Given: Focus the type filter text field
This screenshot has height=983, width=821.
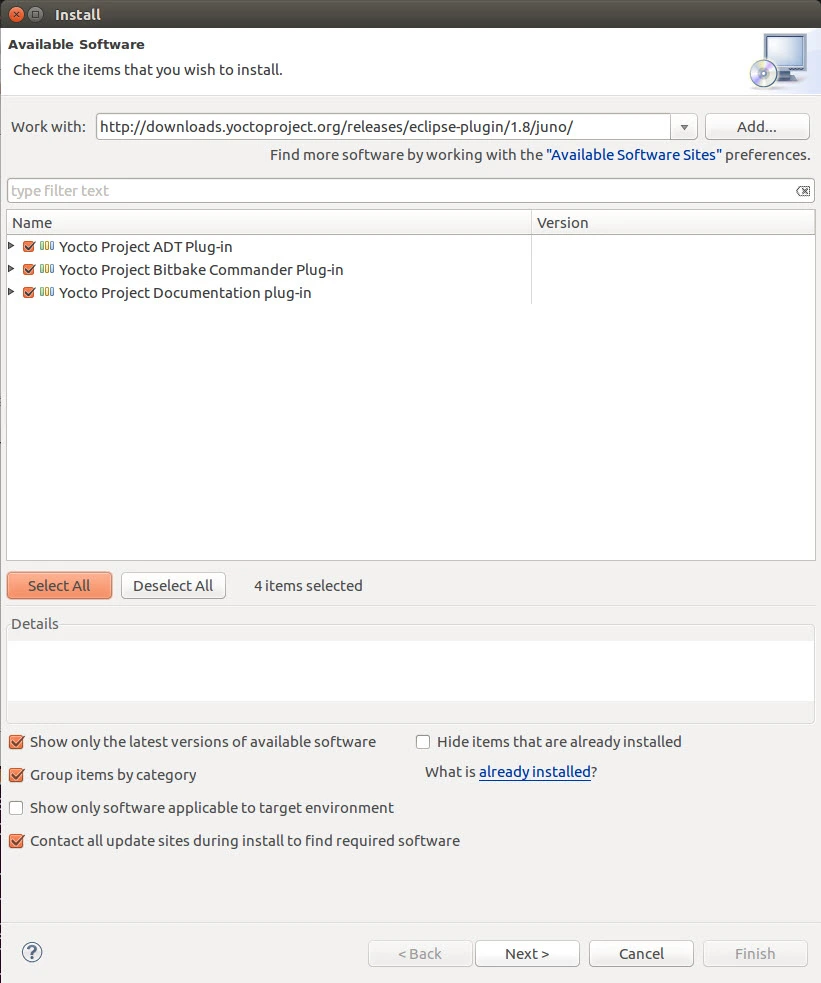Looking at the screenshot, I should pyautogui.click(x=400, y=191).
